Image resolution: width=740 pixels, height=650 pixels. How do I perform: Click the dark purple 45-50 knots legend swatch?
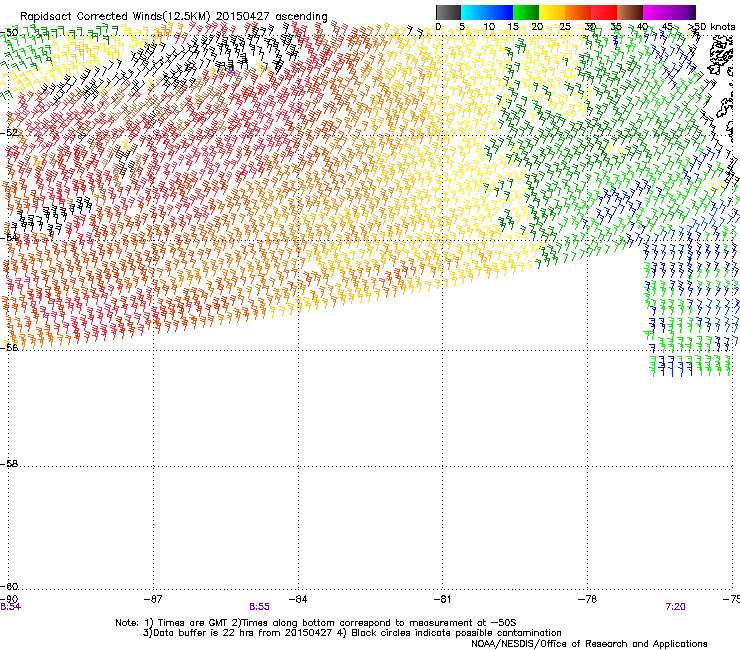pyautogui.click(x=682, y=12)
